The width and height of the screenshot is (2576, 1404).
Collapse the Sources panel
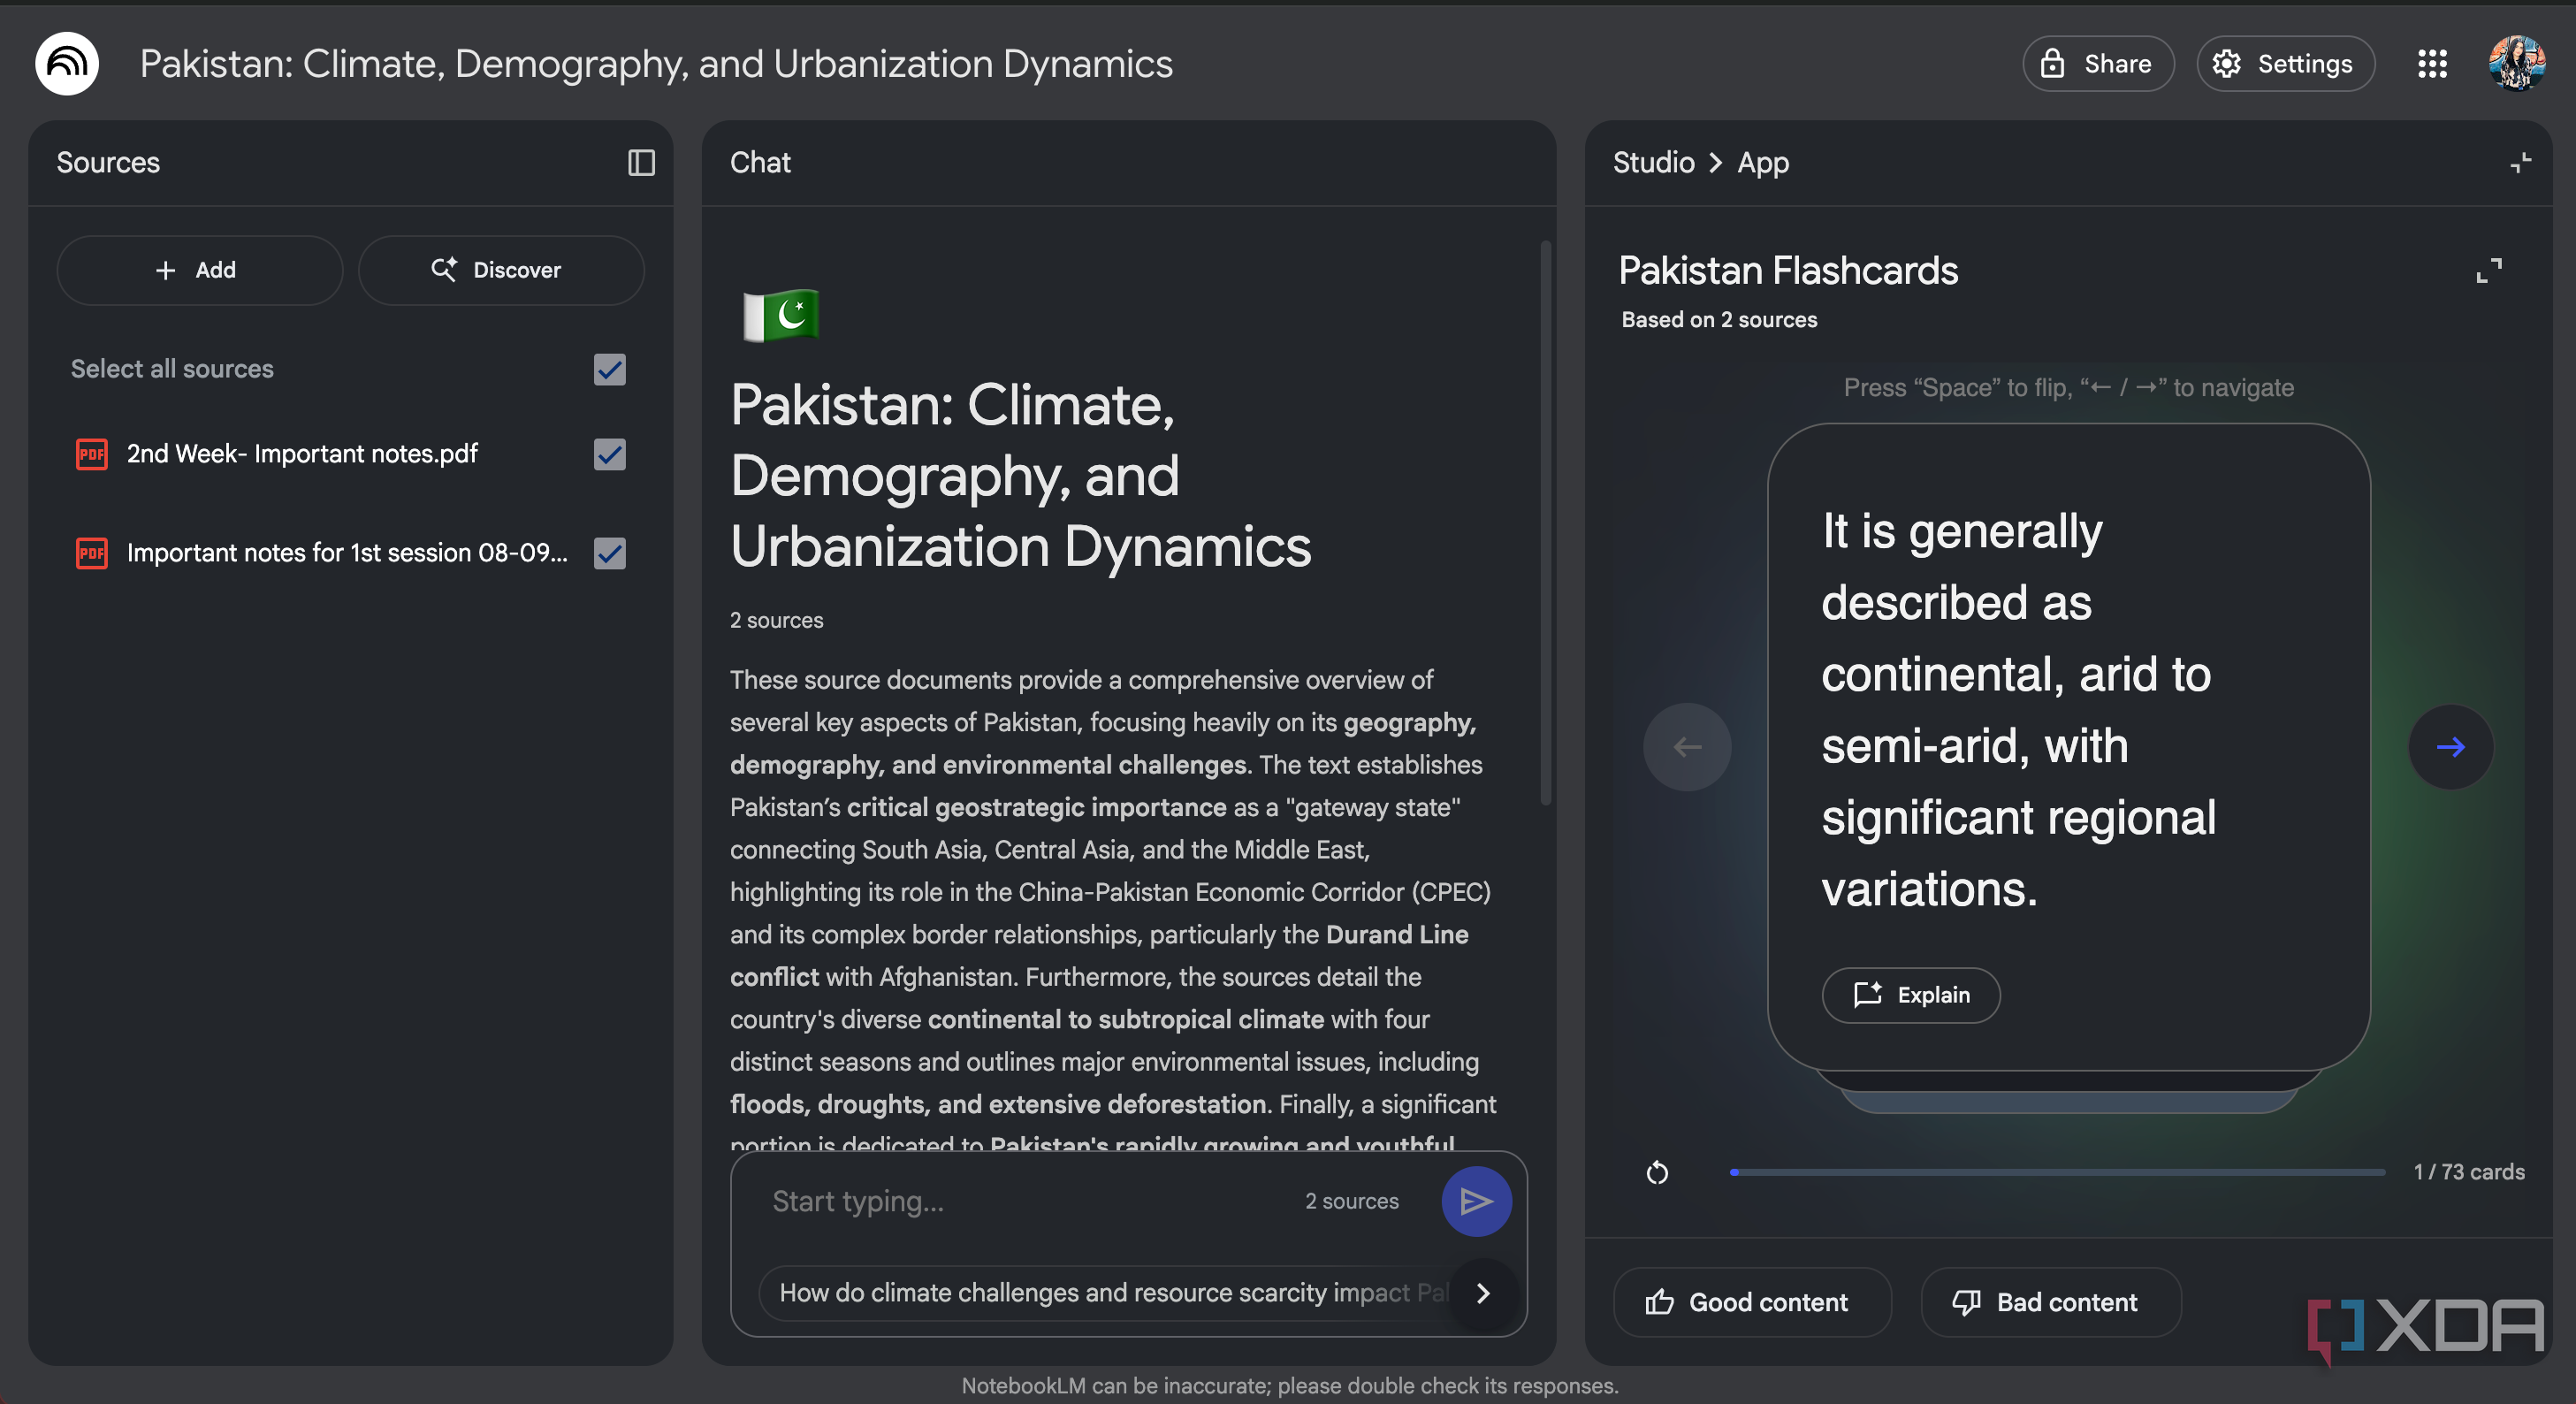(x=641, y=163)
